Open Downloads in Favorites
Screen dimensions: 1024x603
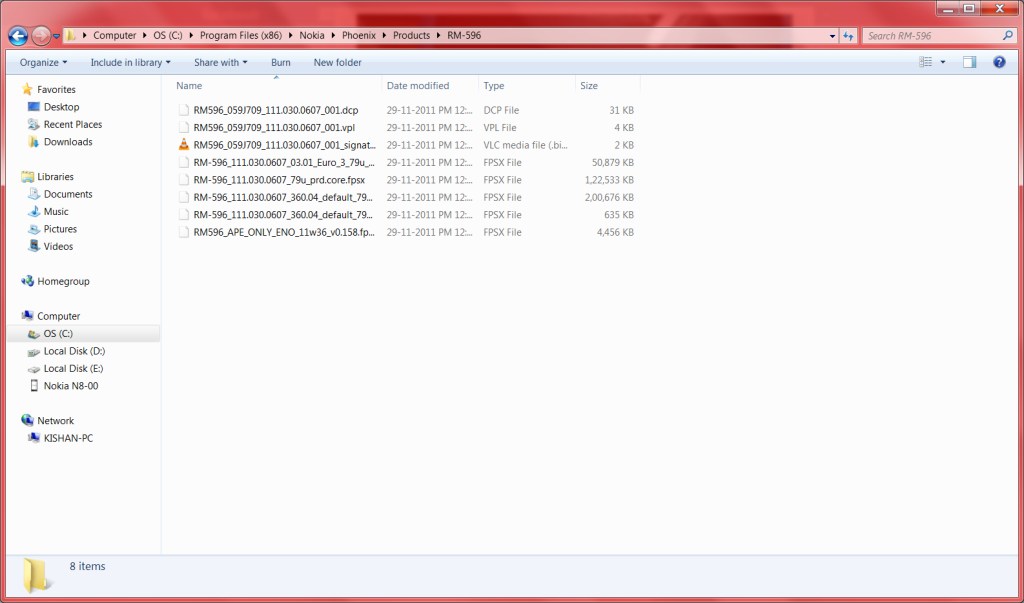pyautogui.click(x=68, y=142)
